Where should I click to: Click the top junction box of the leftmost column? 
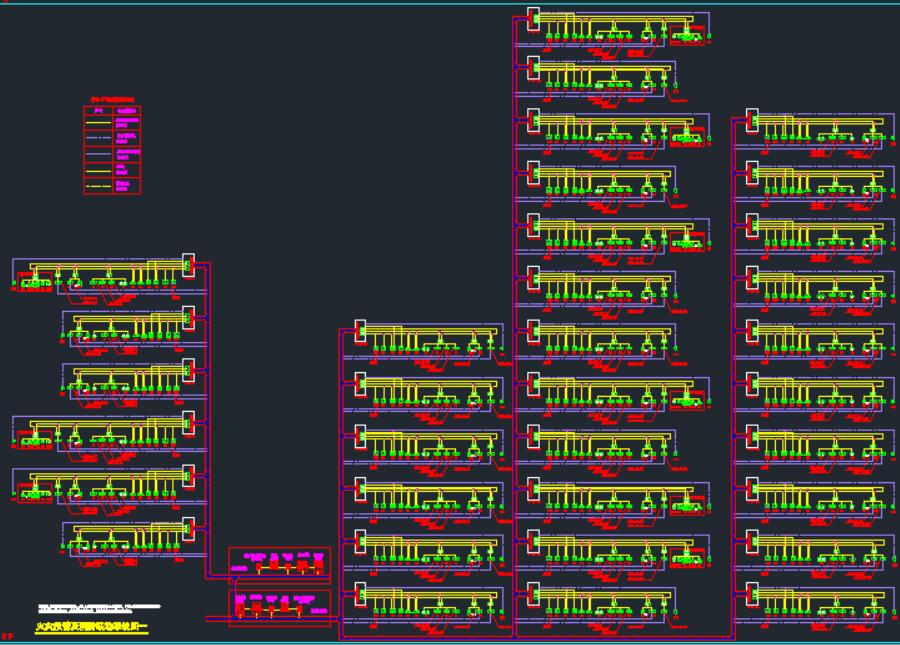coord(187,264)
